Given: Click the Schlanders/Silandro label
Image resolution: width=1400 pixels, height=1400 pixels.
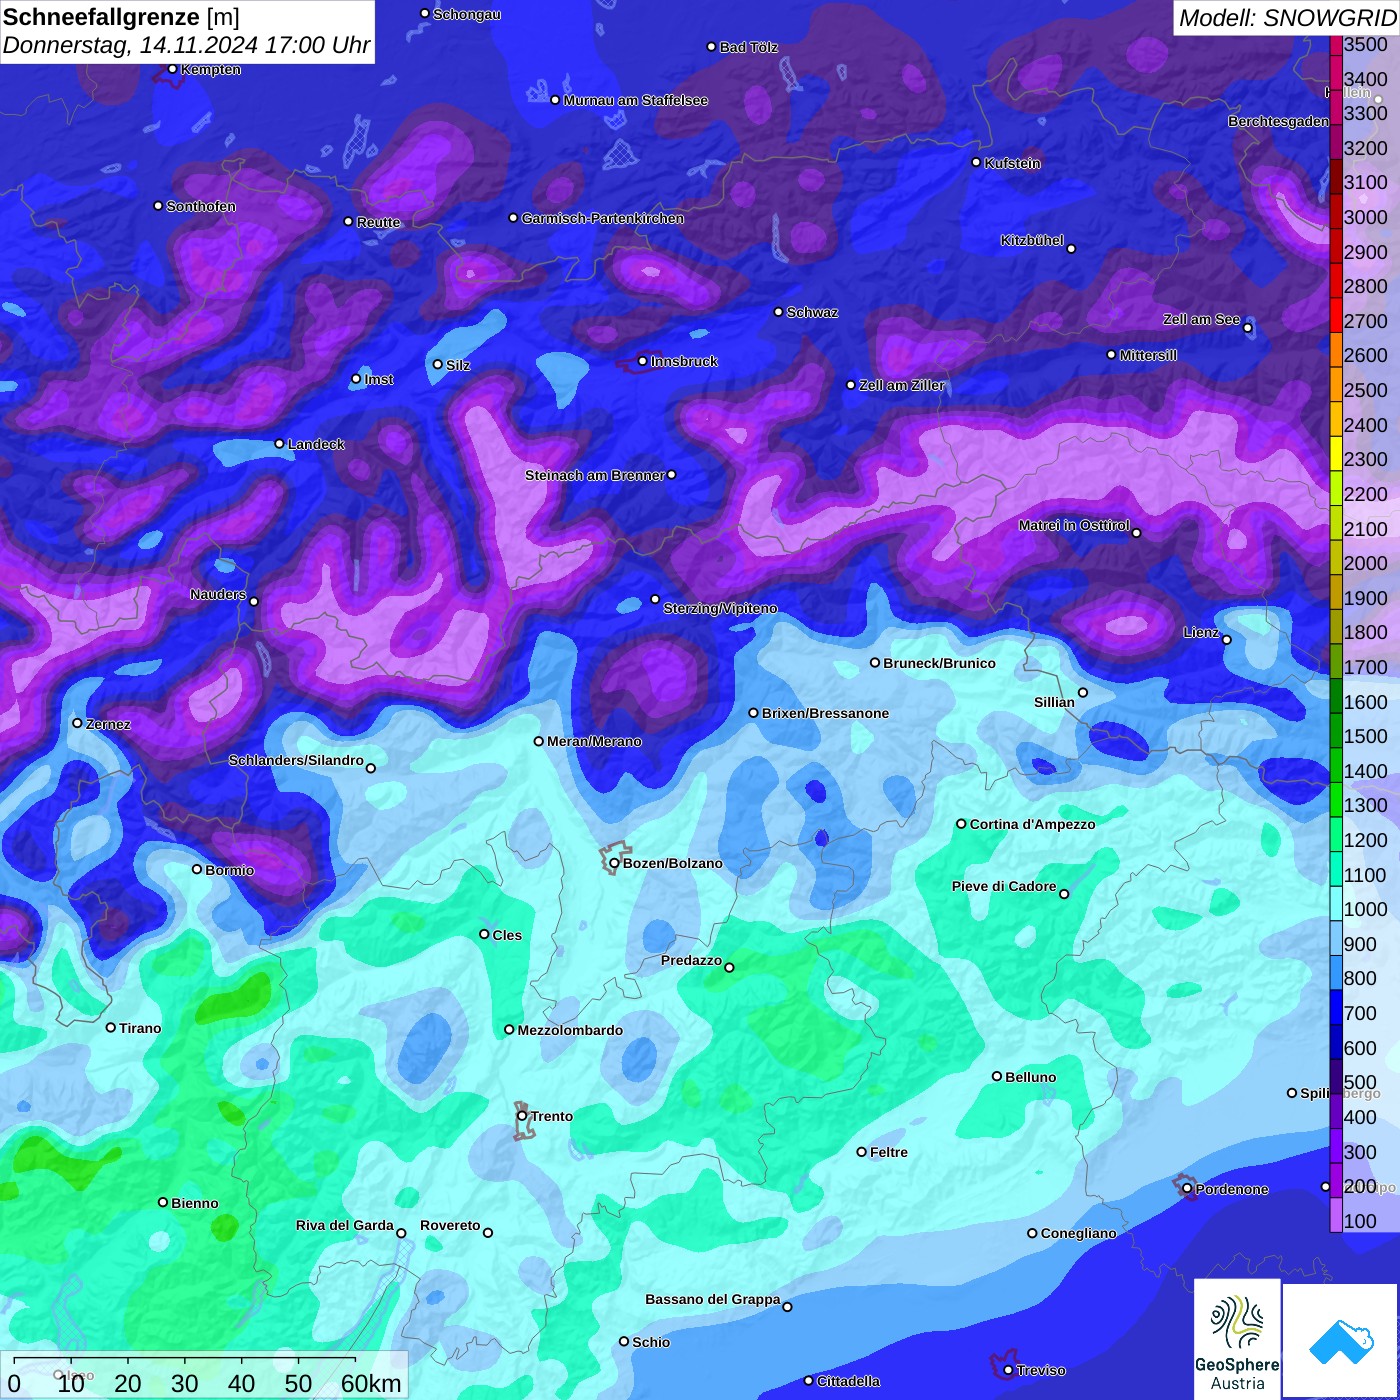Looking at the screenshot, I should [x=296, y=760].
